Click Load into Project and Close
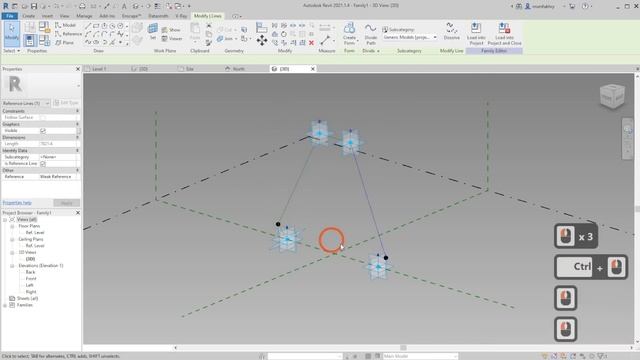640x360 pixels. [504, 33]
